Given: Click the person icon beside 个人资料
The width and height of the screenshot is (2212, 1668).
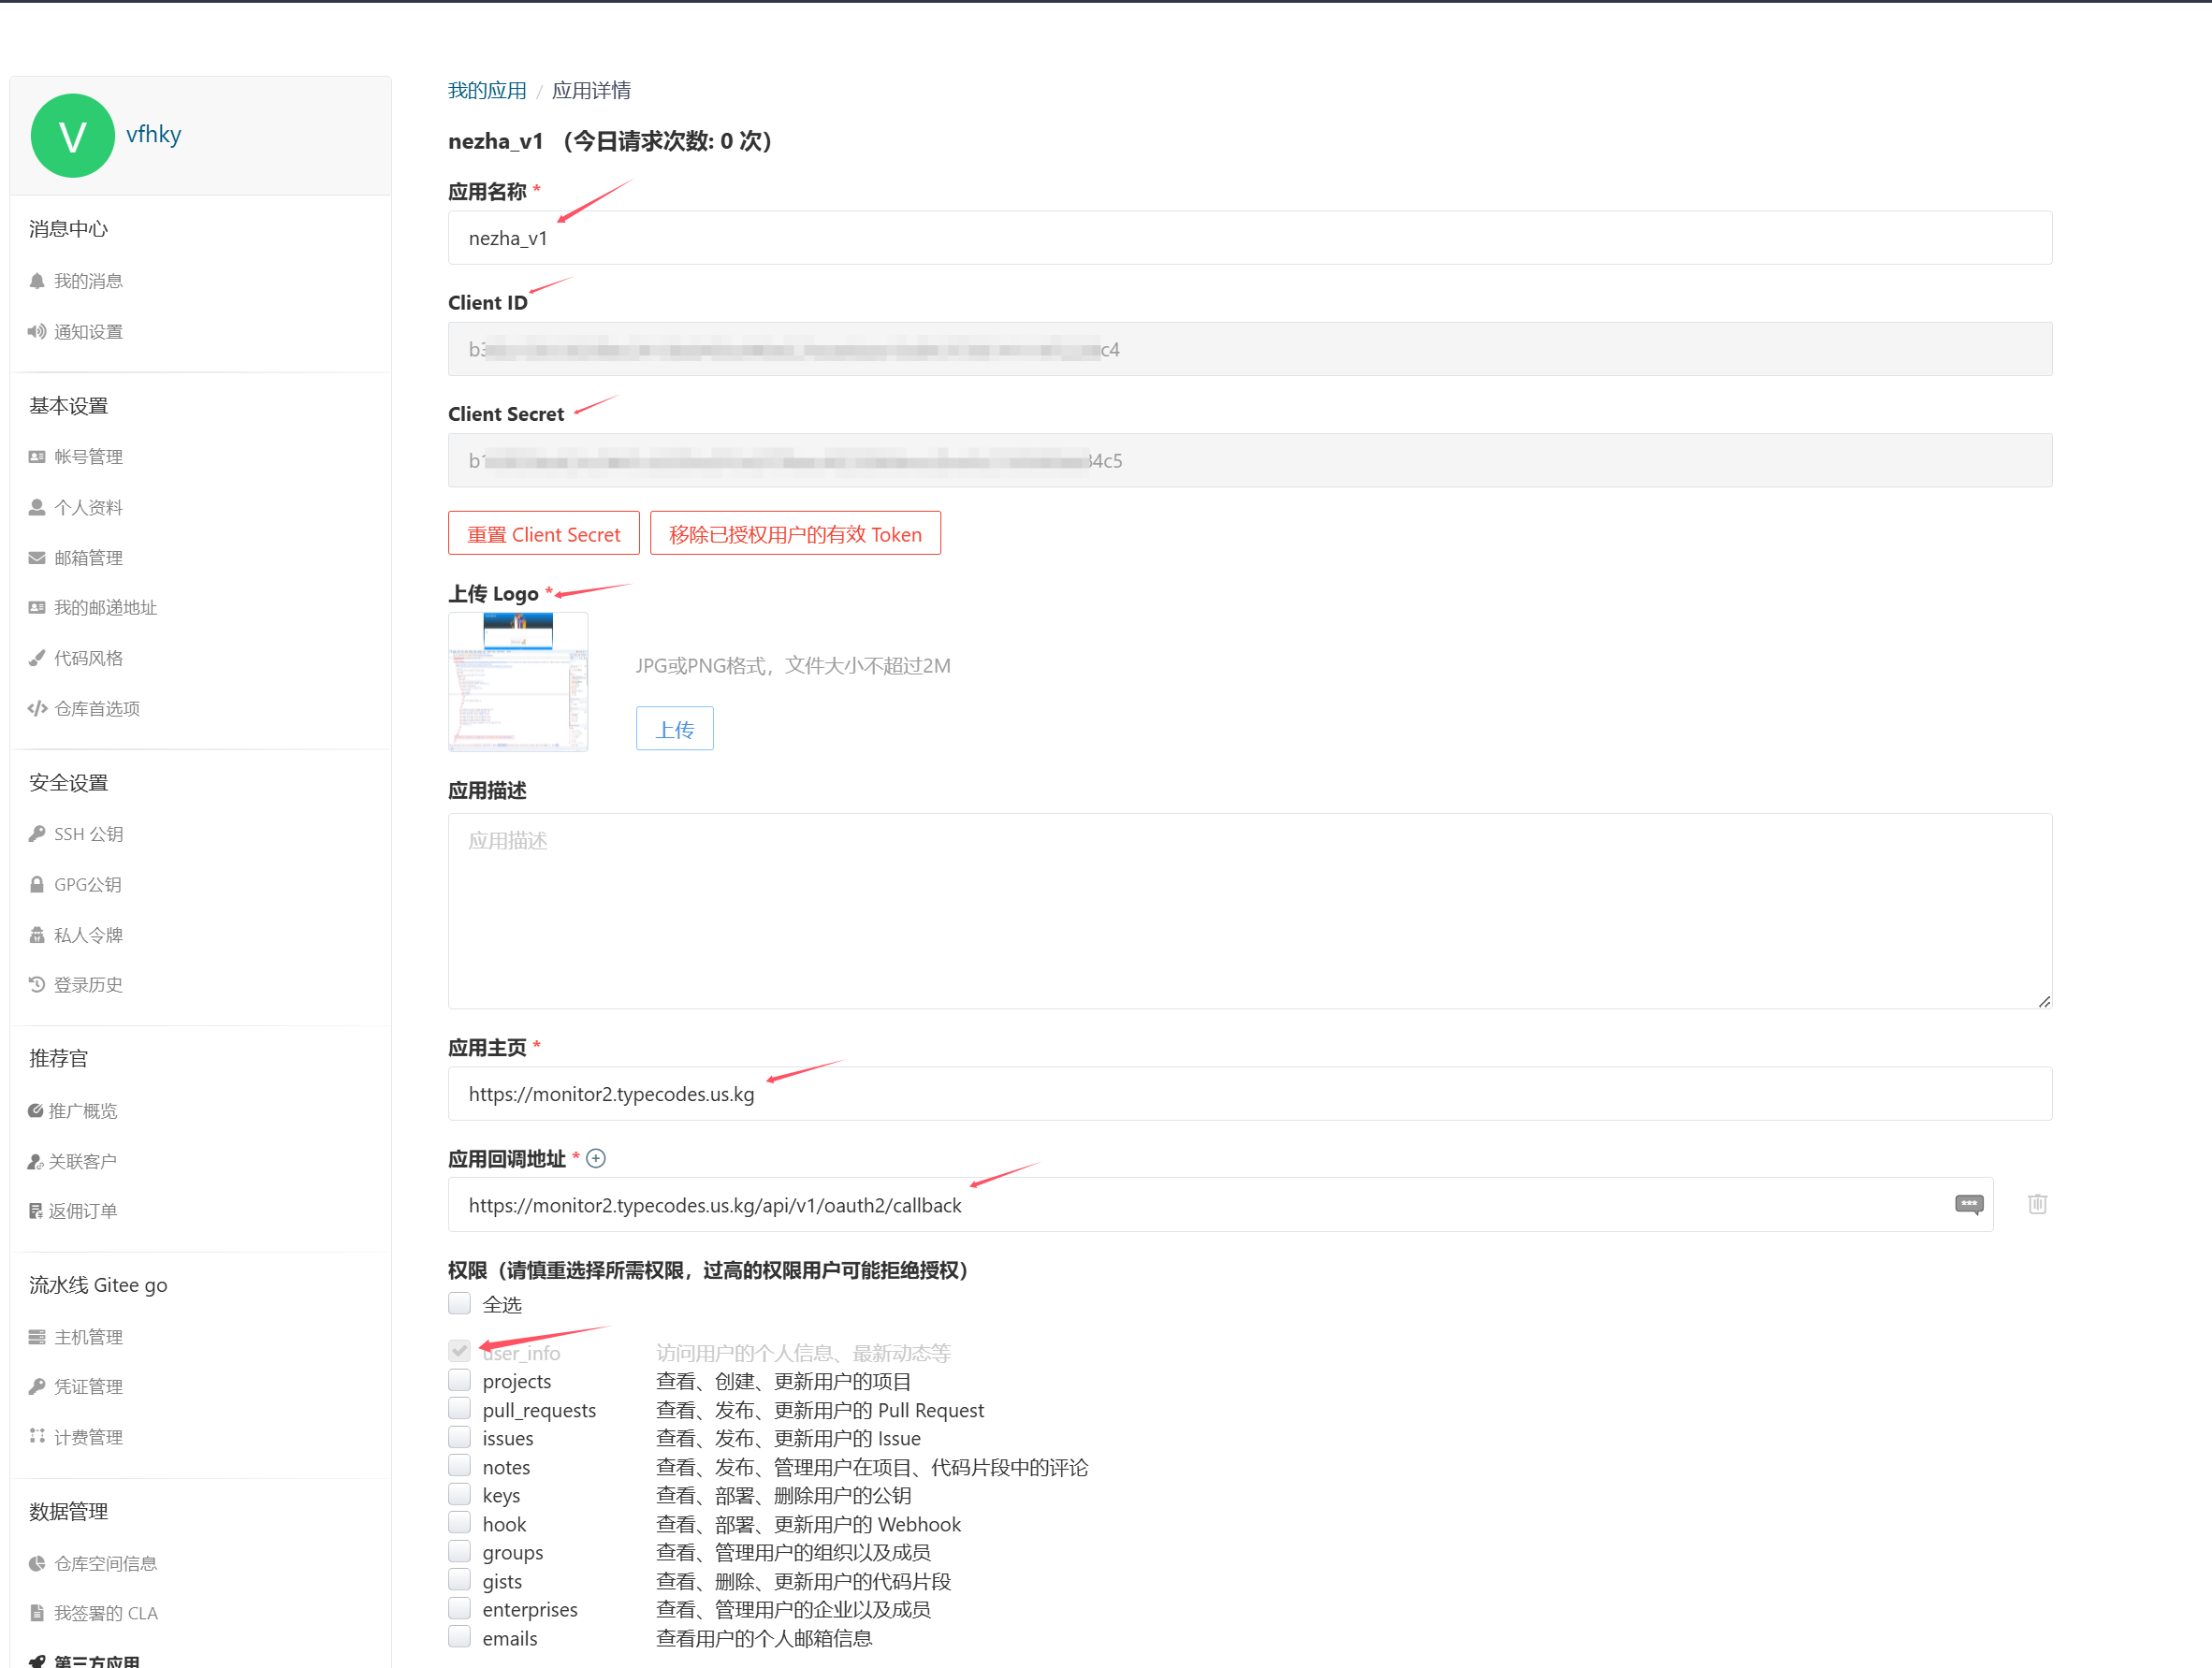Looking at the screenshot, I should point(37,508).
